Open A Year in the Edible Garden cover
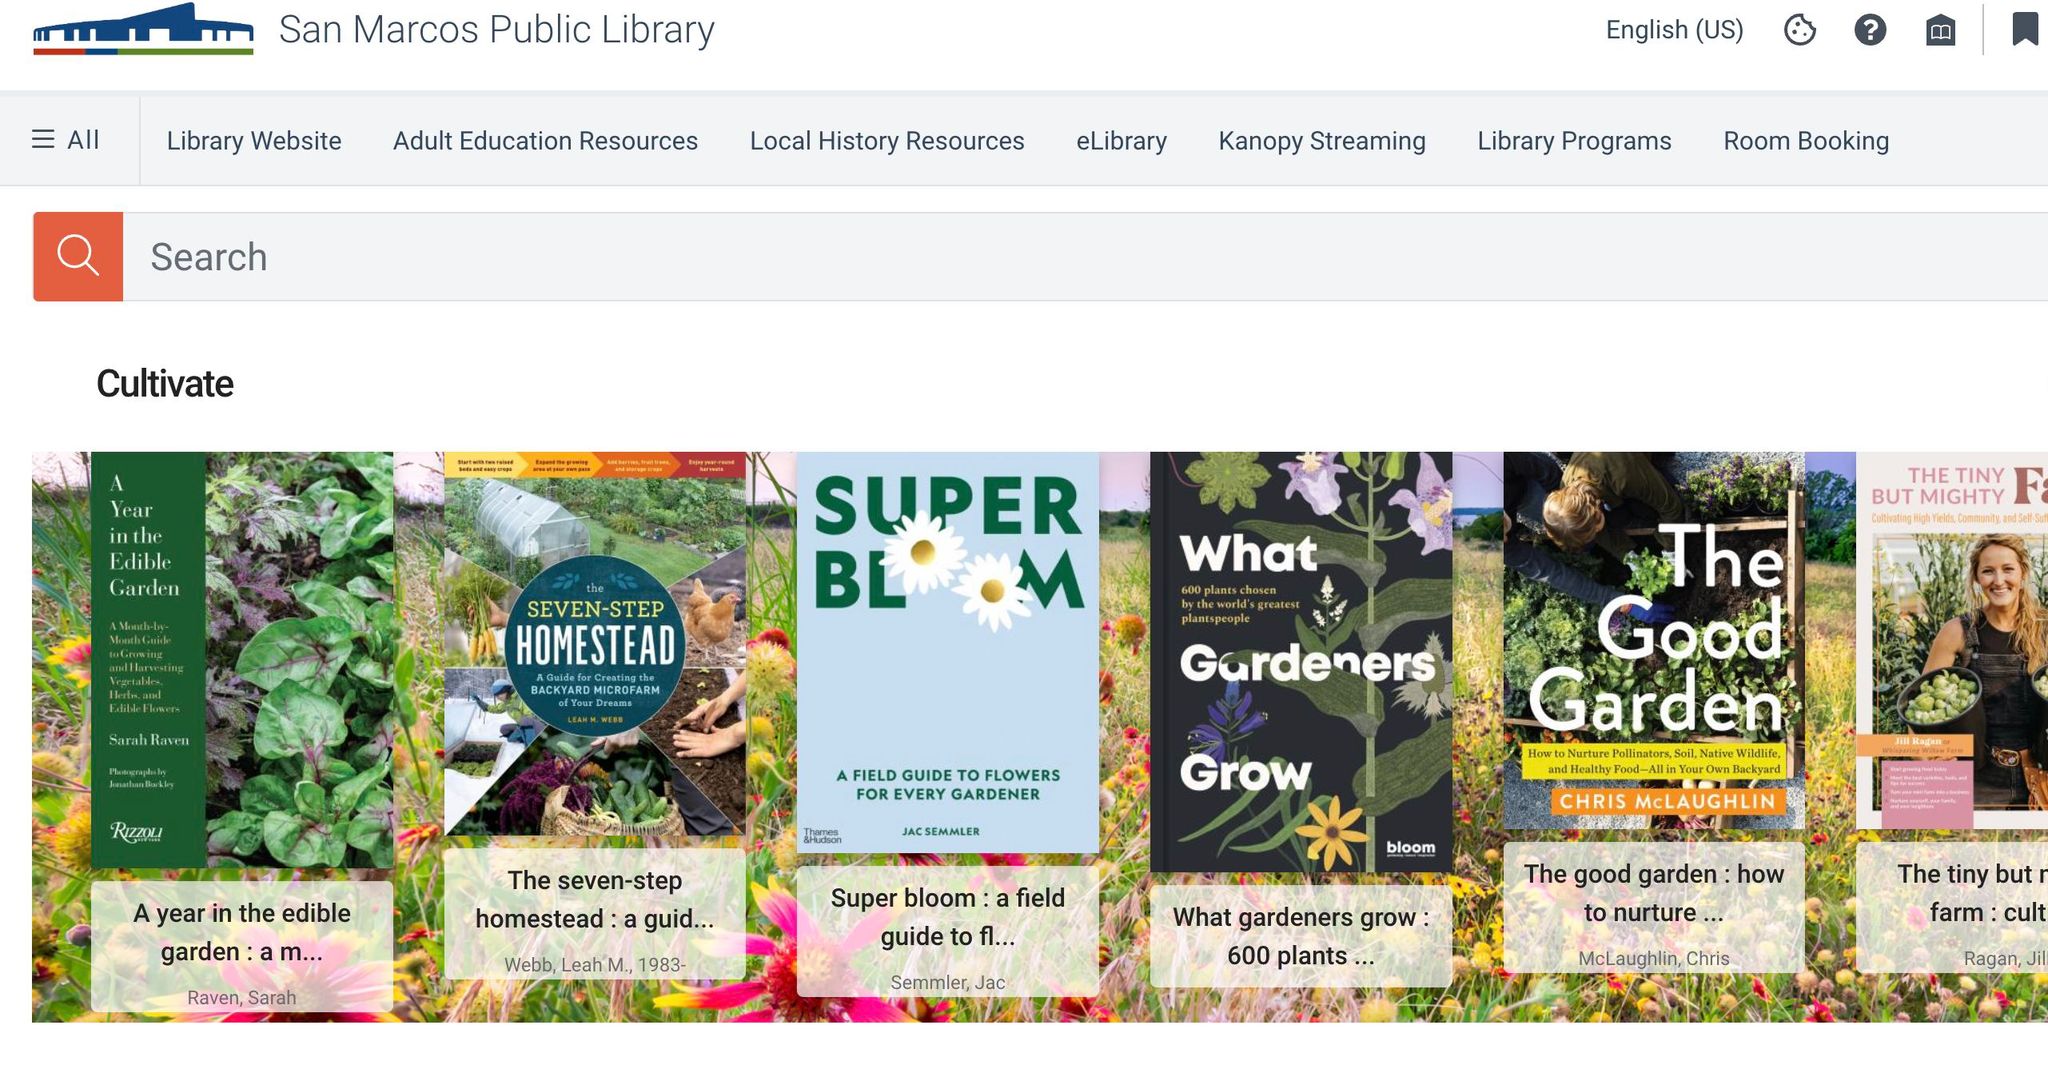This screenshot has height=1073, width=2048. coord(242,660)
